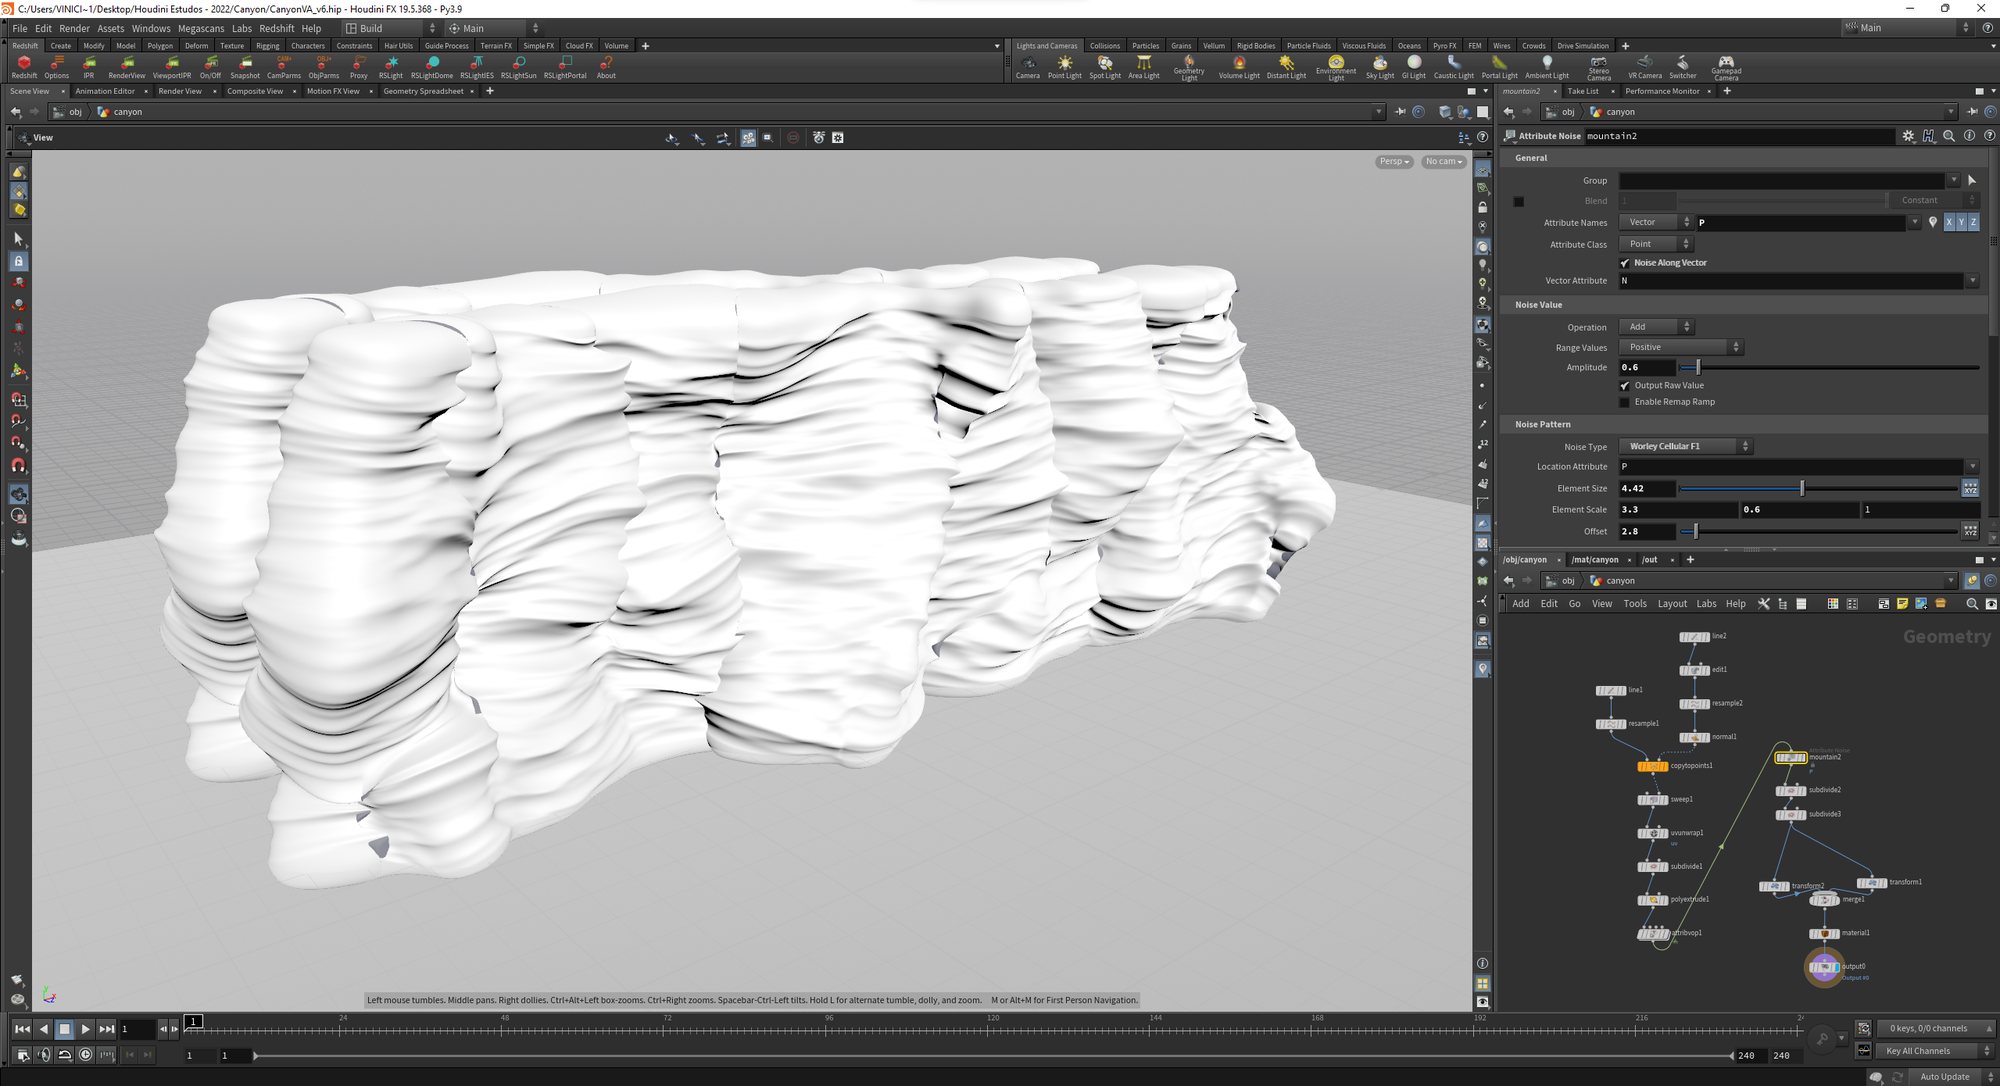Click the Amplitude slider
The width and height of the screenshot is (2000, 1086).
(x=1829, y=368)
